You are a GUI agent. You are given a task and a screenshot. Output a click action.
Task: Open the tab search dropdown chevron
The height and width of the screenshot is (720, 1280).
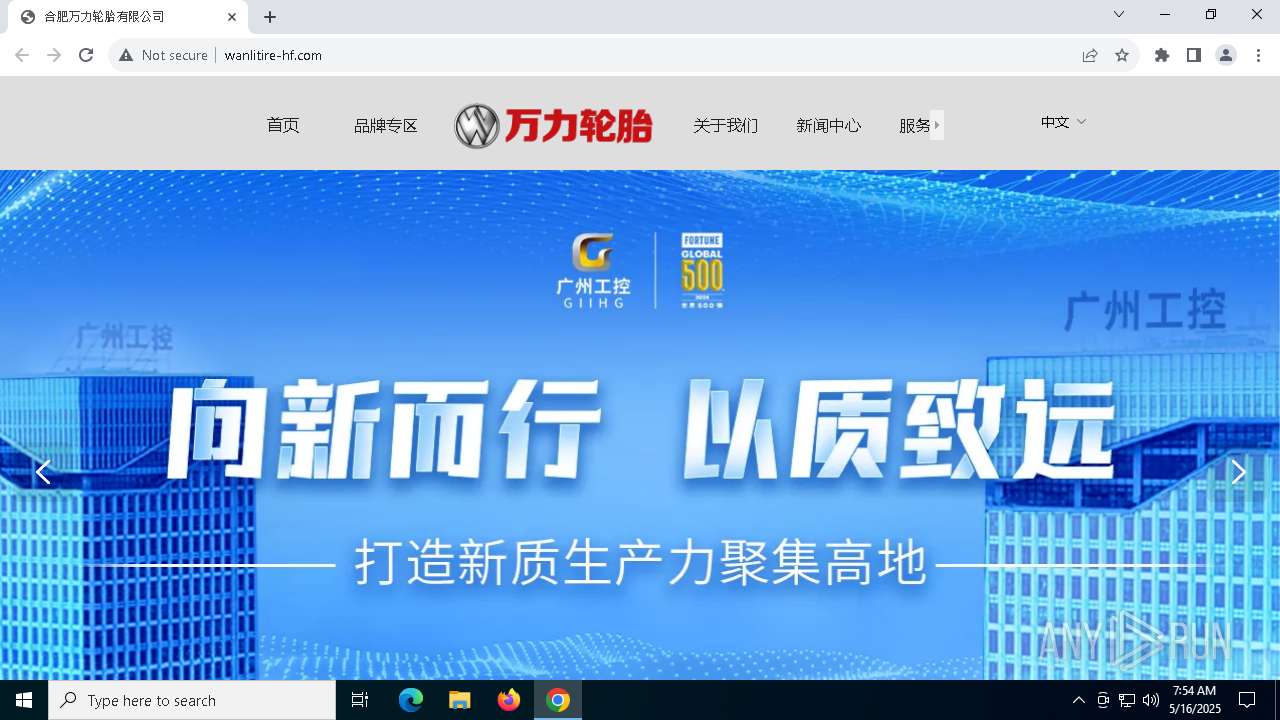(x=1119, y=14)
